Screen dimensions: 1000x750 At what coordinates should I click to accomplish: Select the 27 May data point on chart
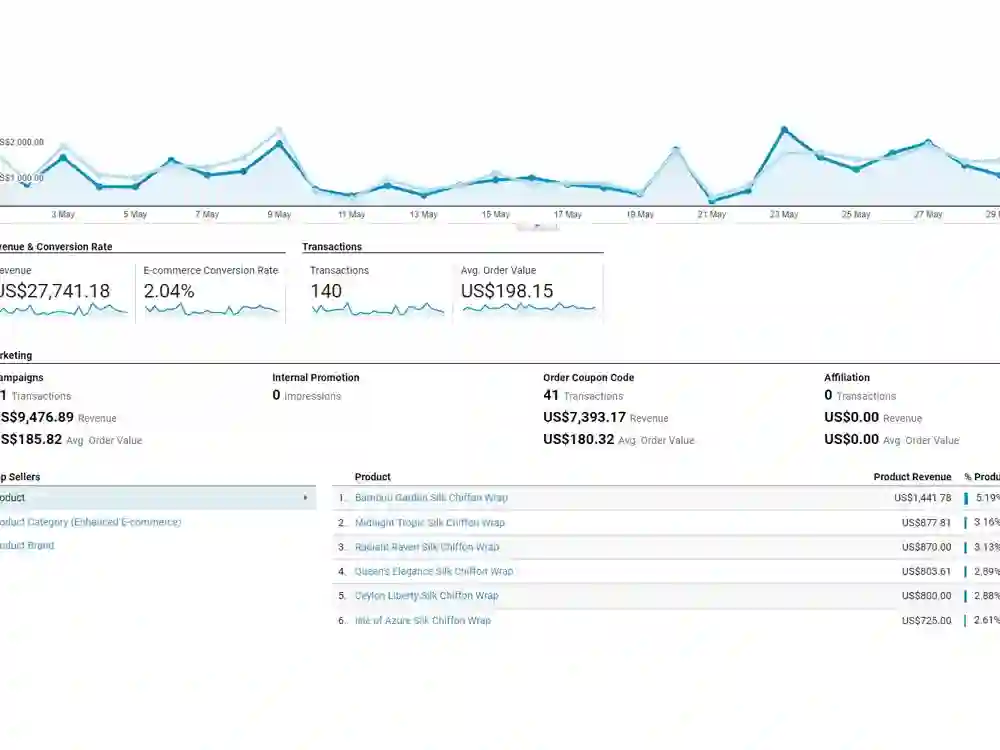(x=928, y=142)
